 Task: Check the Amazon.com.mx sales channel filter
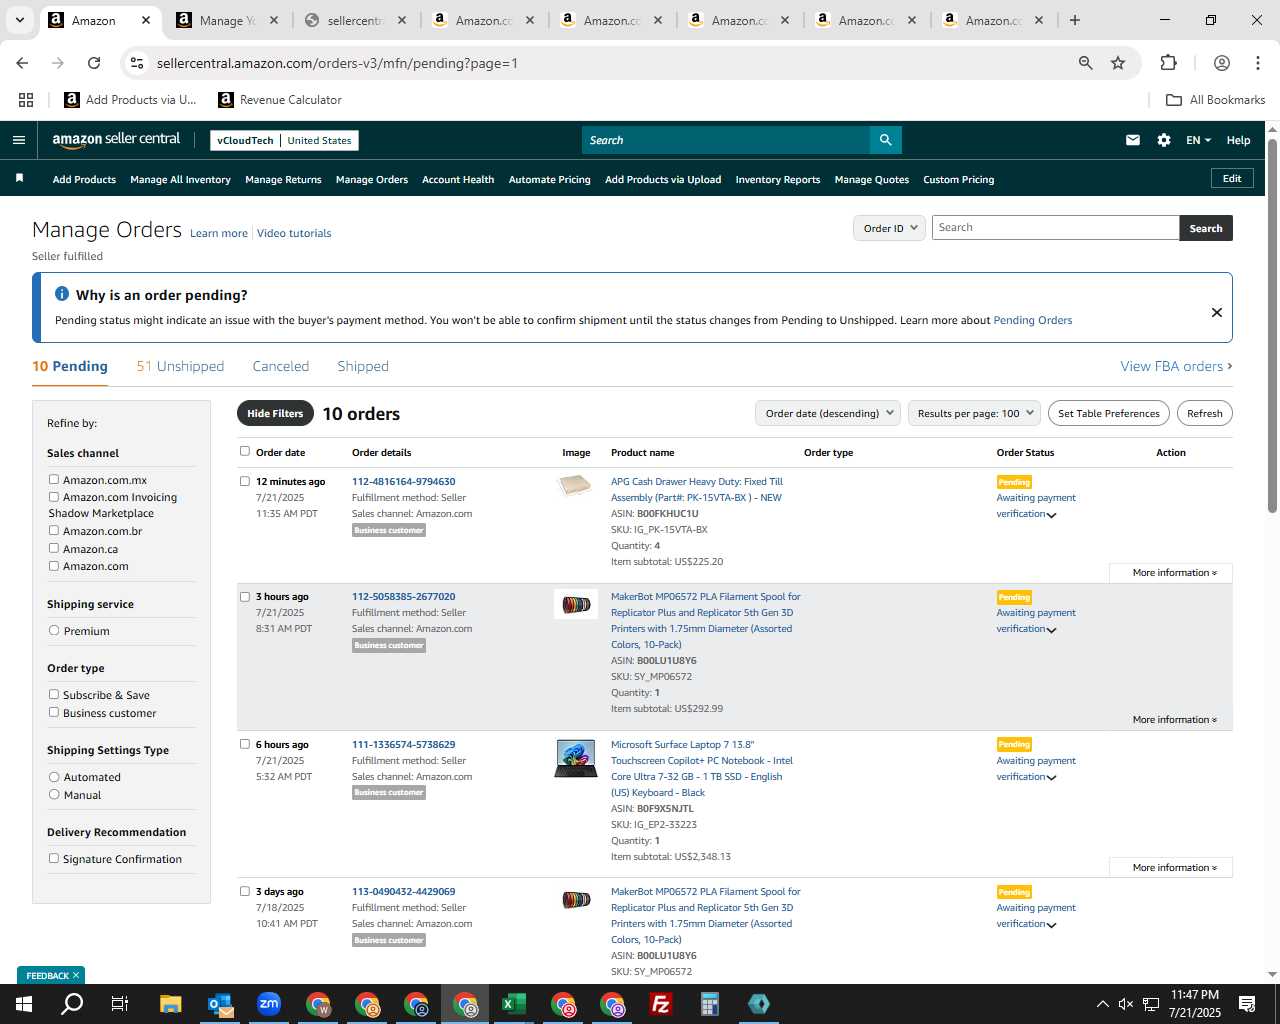click(54, 480)
